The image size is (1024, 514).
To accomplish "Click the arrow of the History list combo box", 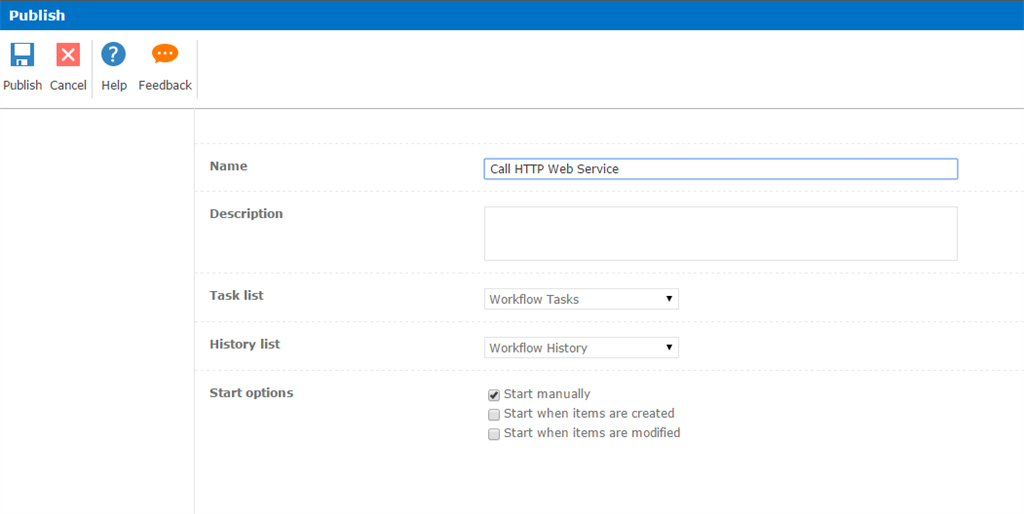I will pos(669,348).
